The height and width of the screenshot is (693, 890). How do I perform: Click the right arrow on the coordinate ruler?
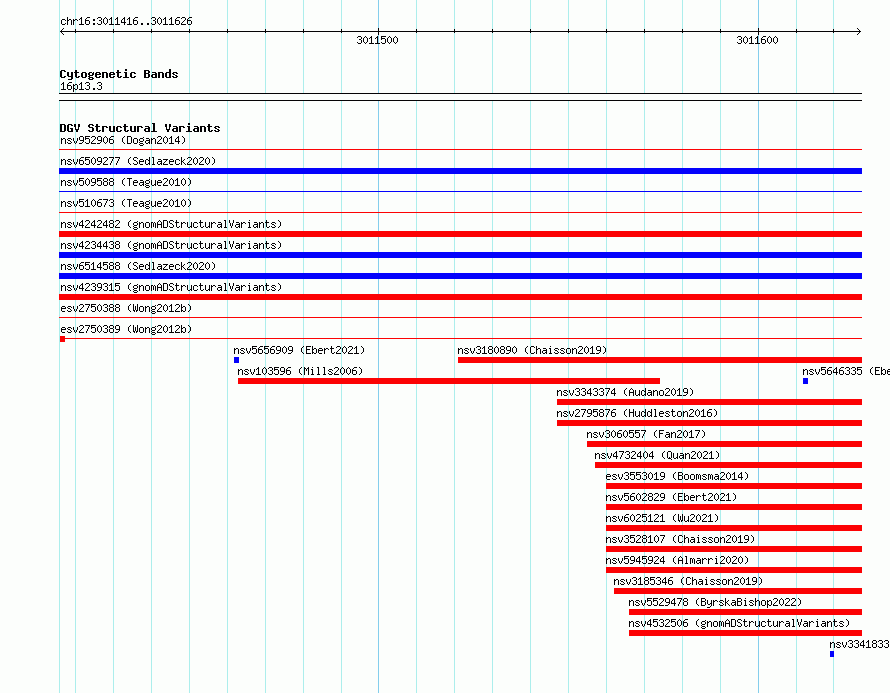tap(858, 31)
